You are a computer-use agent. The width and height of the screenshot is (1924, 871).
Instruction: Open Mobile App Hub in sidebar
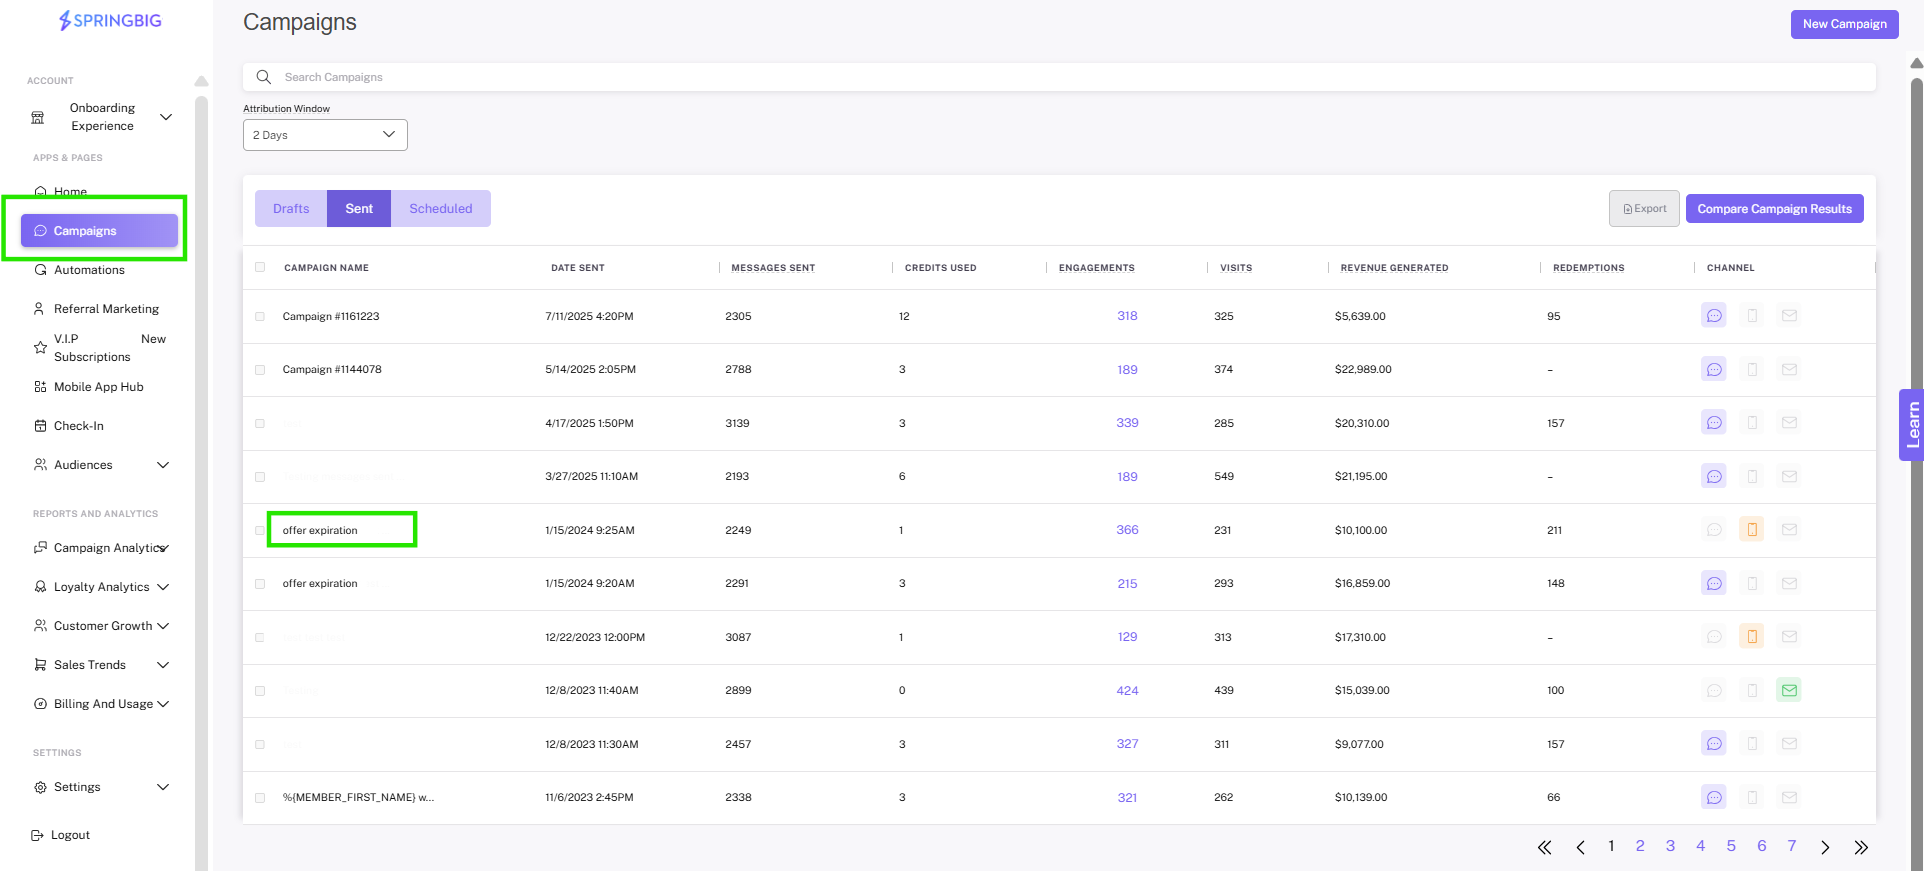tap(100, 387)
